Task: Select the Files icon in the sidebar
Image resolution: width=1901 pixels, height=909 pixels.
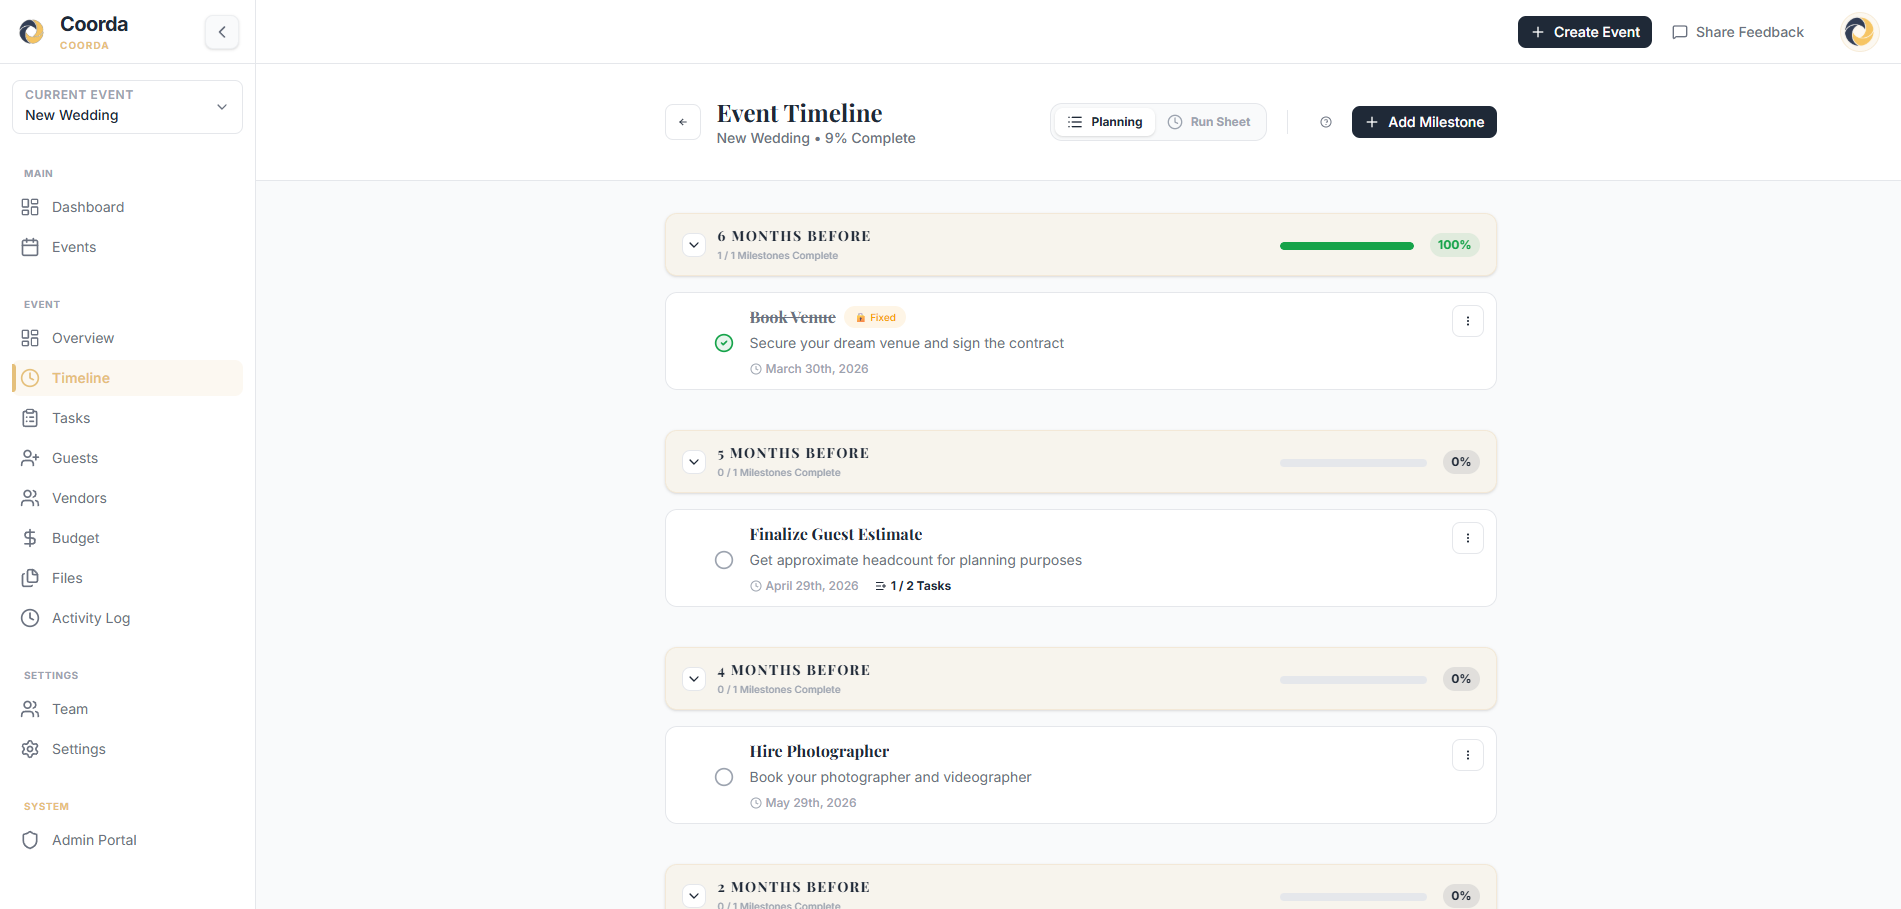Action: click(x=31, y=578)
